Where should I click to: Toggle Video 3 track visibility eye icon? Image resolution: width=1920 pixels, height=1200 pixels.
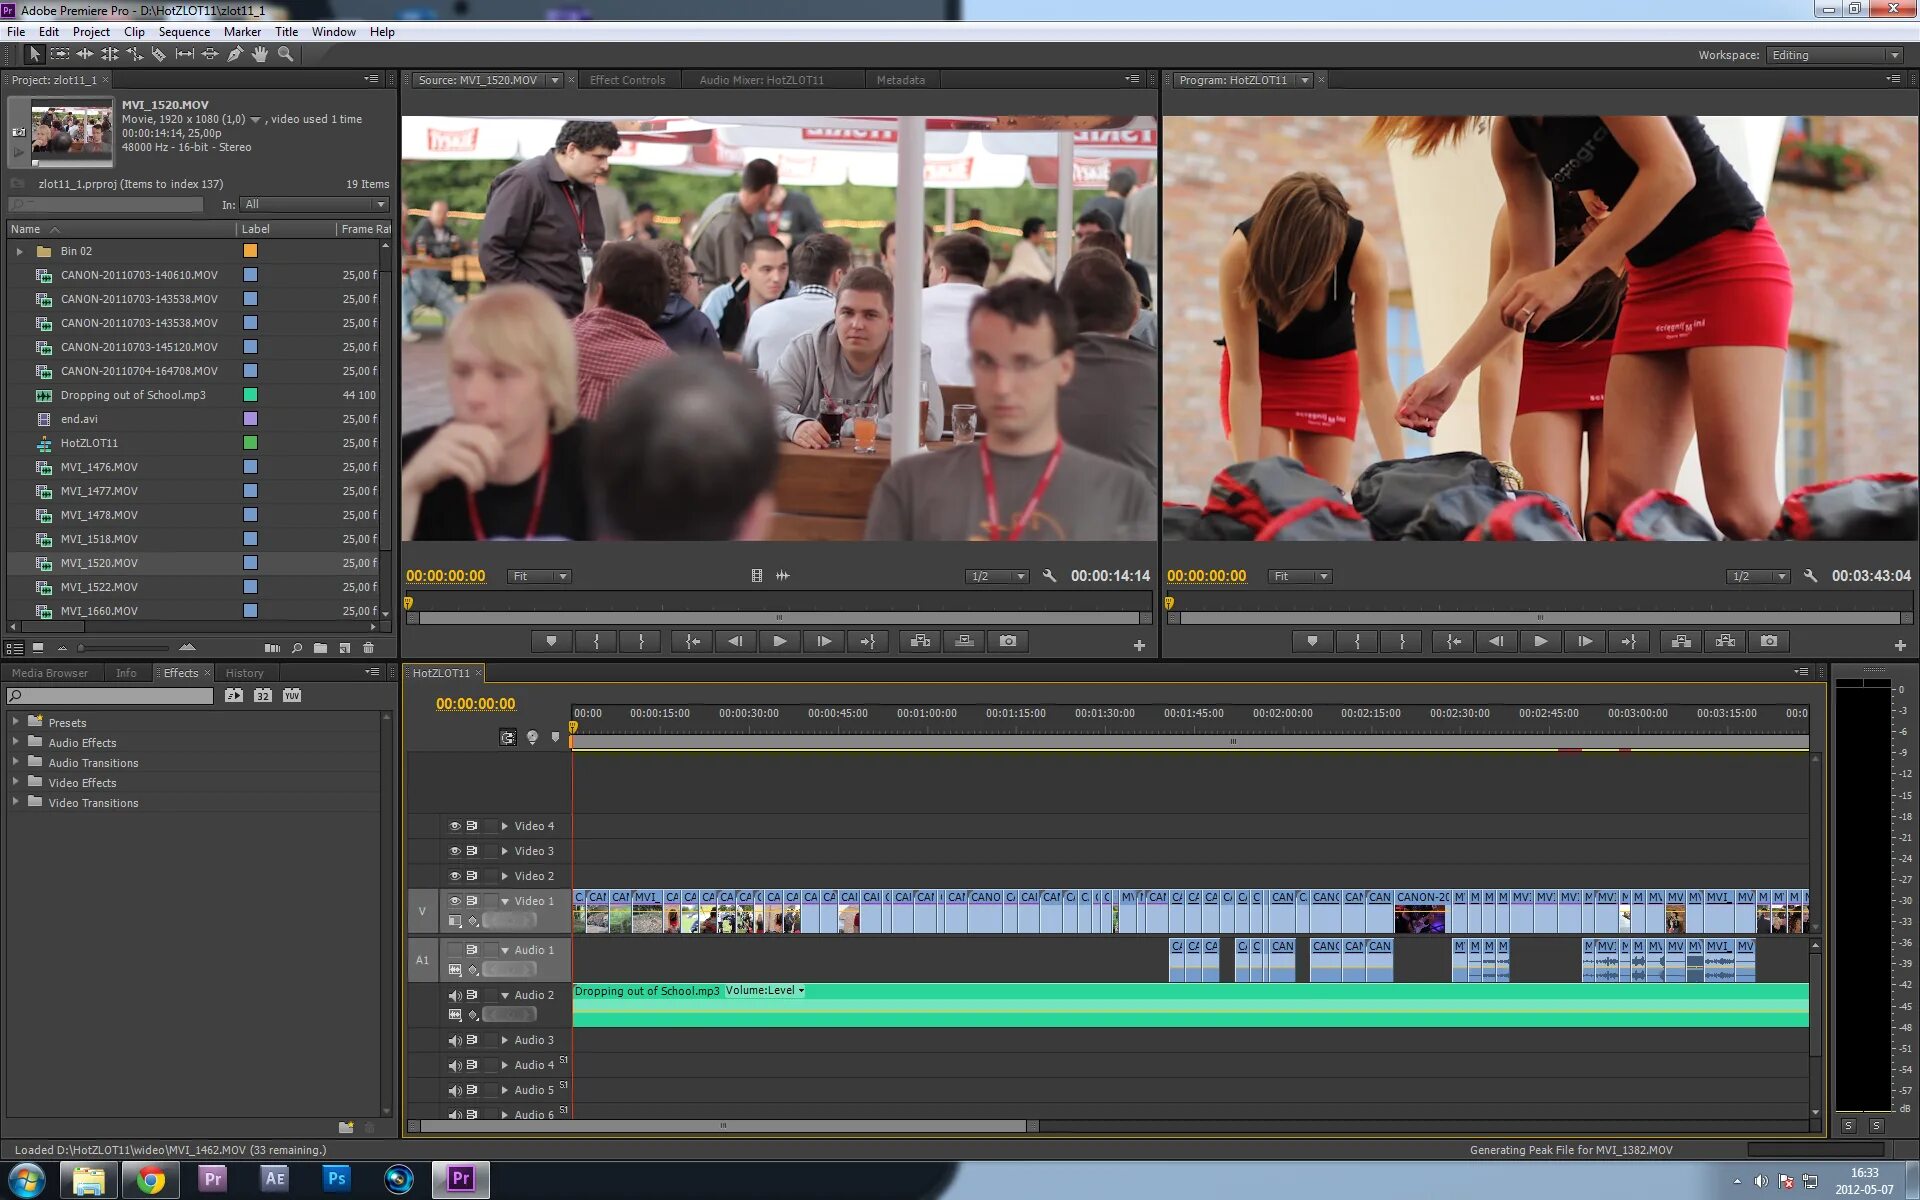[x=452, y=850]
